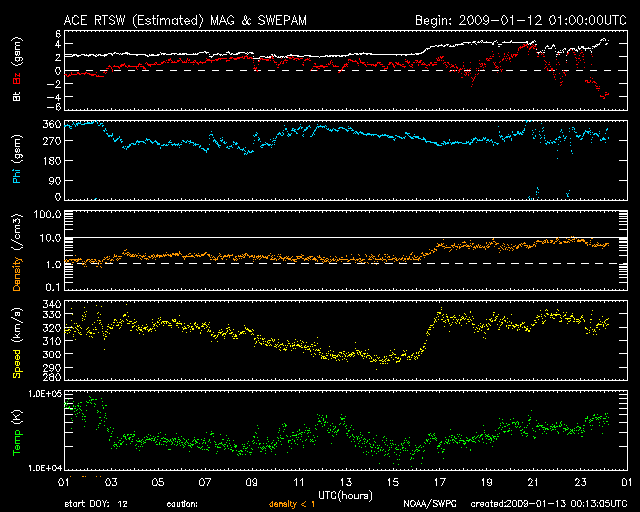This screenshot has height=512, width=640.
Task: Click the '330' tick on the Speed axis
Action: coord(52,314)
